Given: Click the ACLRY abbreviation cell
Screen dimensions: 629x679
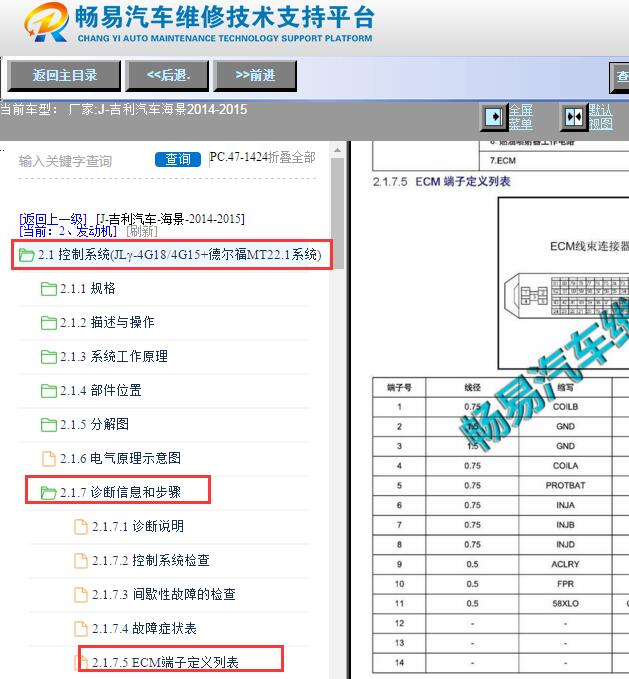Looking at the screenshot, I should pyautogui.click(x=565, y=564).
